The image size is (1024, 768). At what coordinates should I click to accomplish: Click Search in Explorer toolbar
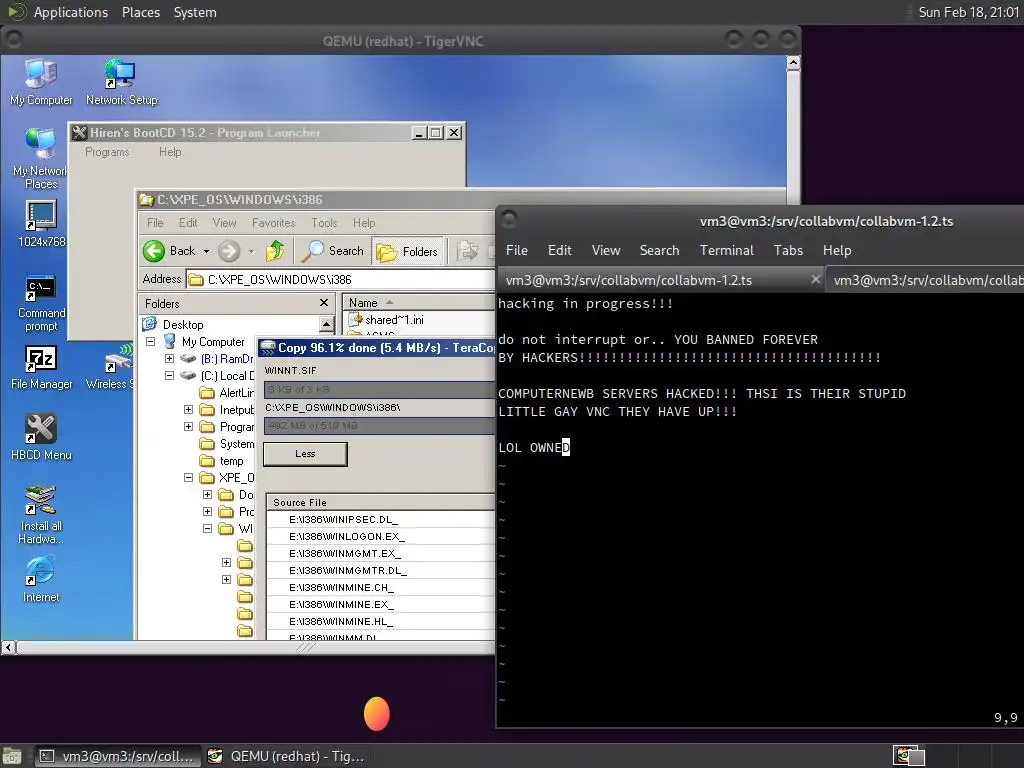pos(335,251)
